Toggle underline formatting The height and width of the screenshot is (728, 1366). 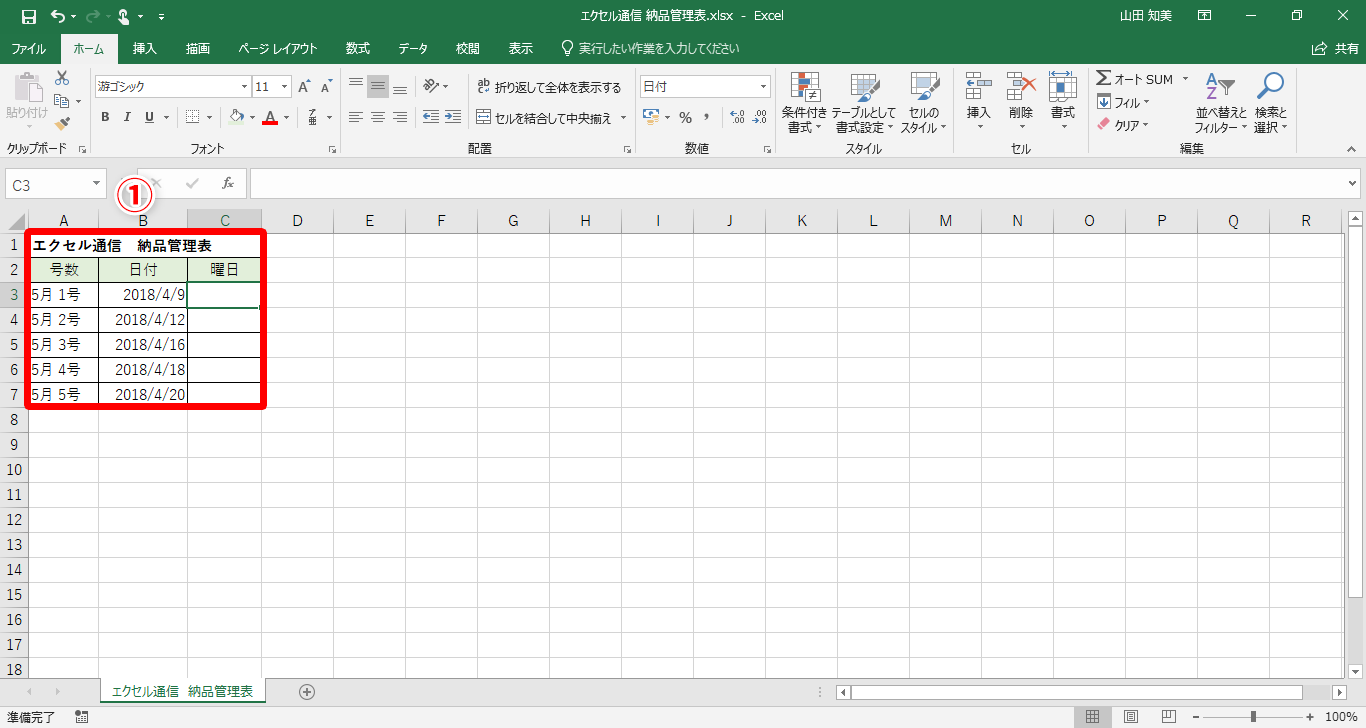tap(149, 117)
